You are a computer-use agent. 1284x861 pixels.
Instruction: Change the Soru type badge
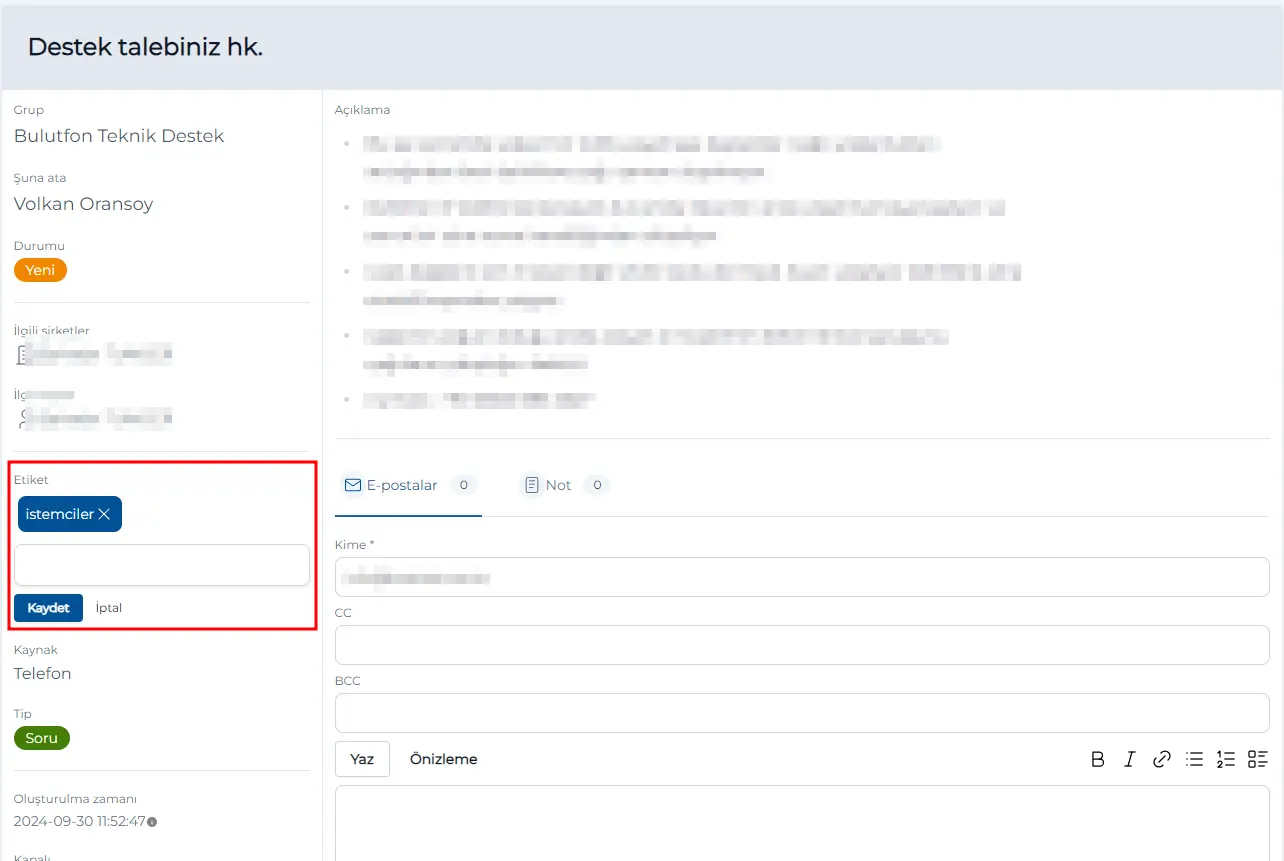(x=42, y=738)
